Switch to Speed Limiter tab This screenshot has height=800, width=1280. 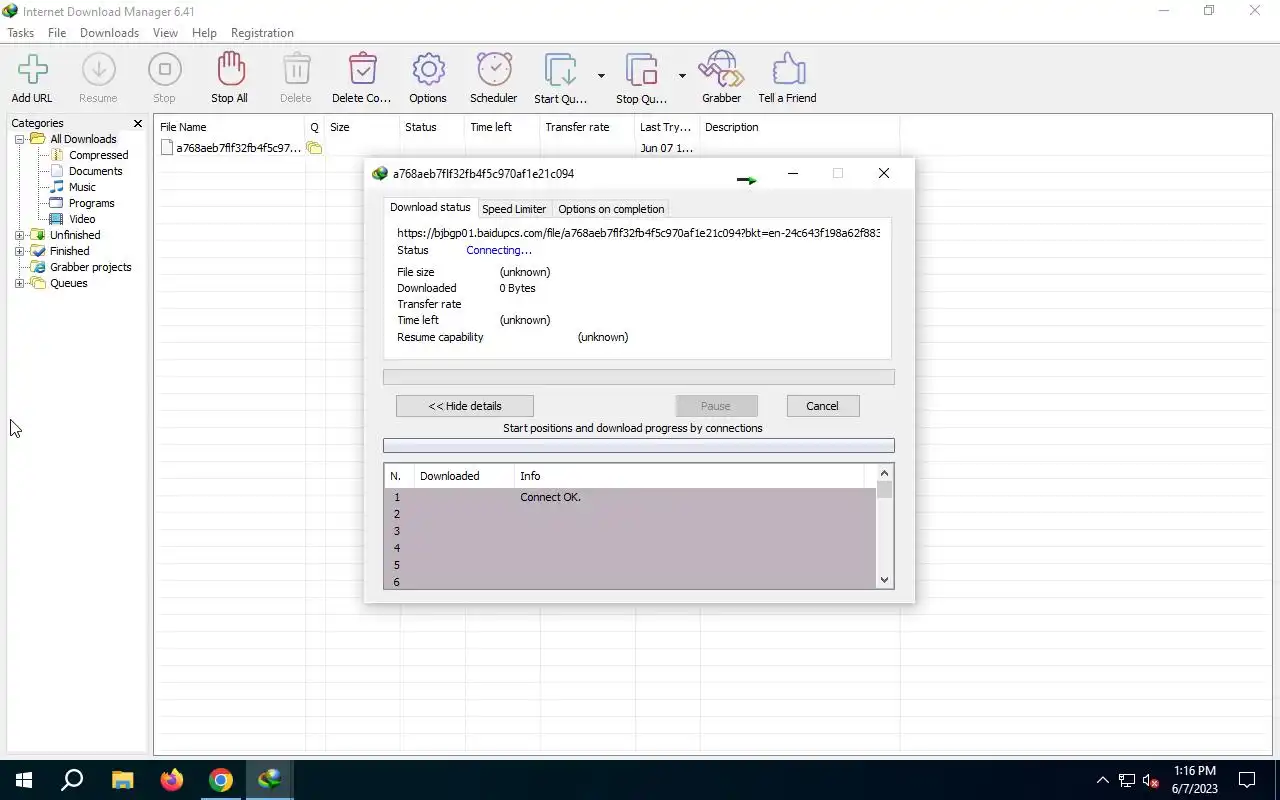(514, 209)
